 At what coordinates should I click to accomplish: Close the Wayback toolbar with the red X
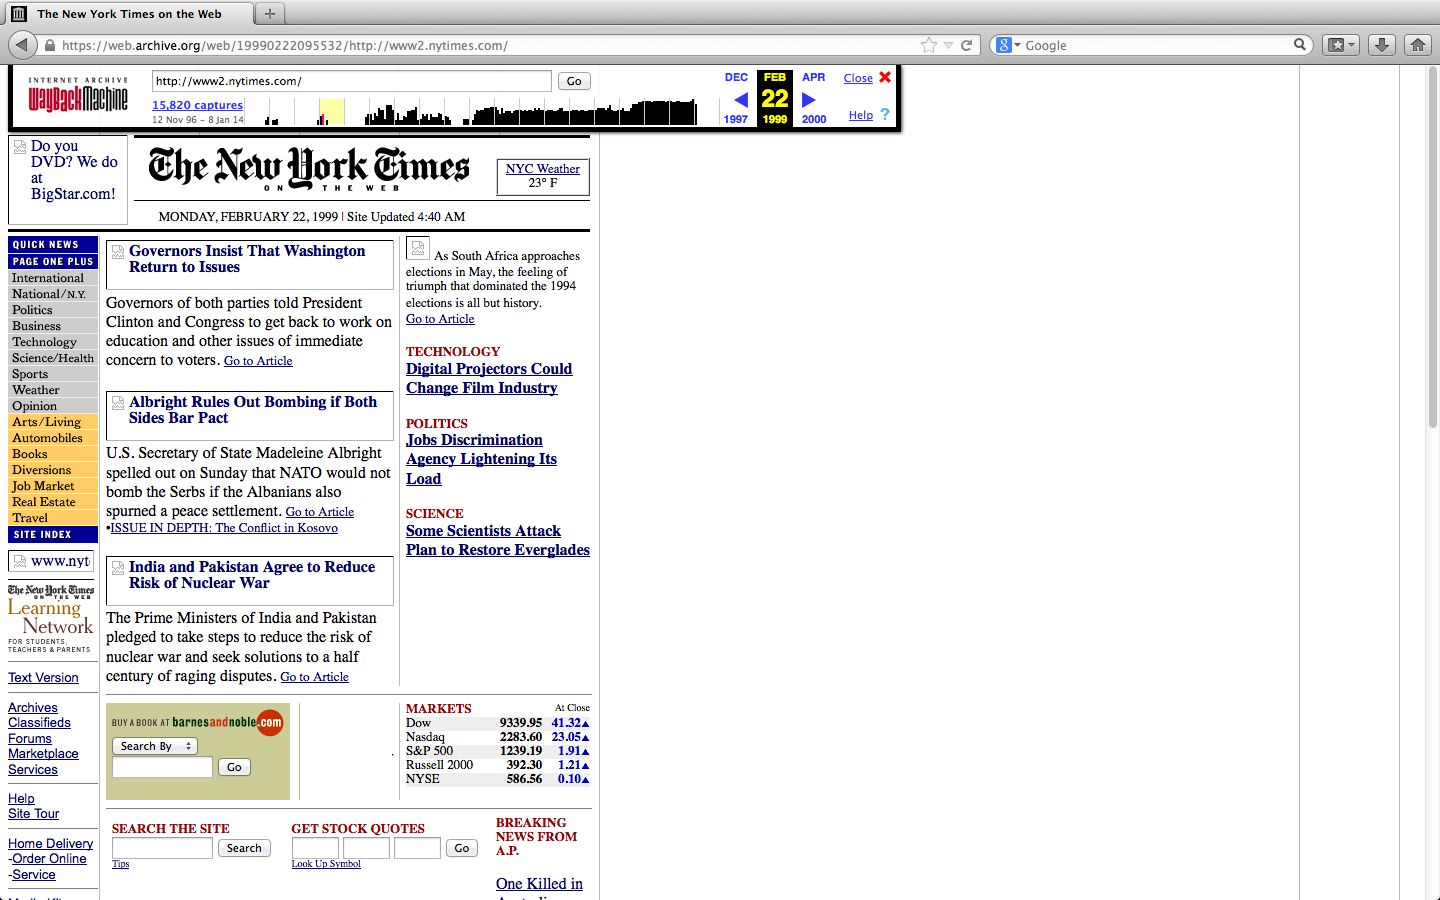click(x=885, y=77)
